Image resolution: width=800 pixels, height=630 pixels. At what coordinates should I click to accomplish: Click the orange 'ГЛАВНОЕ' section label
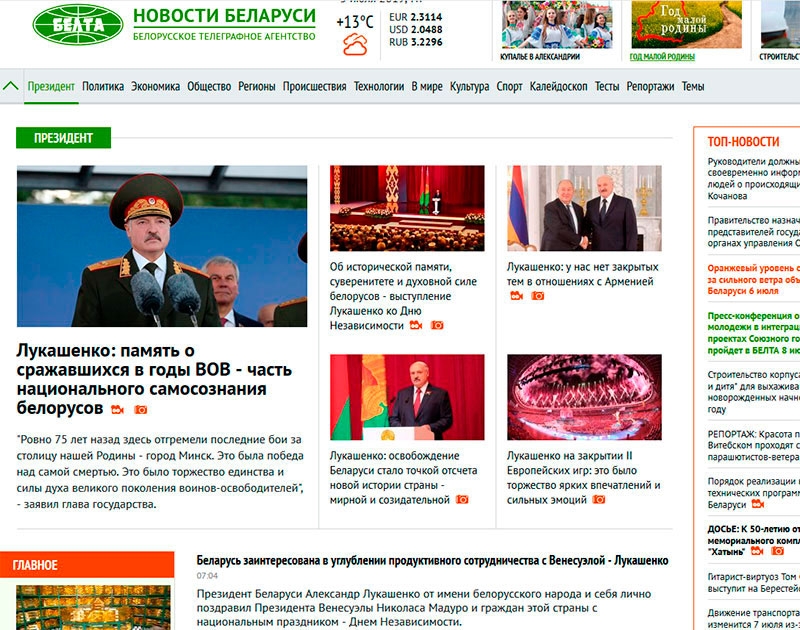tap(35, 566)
